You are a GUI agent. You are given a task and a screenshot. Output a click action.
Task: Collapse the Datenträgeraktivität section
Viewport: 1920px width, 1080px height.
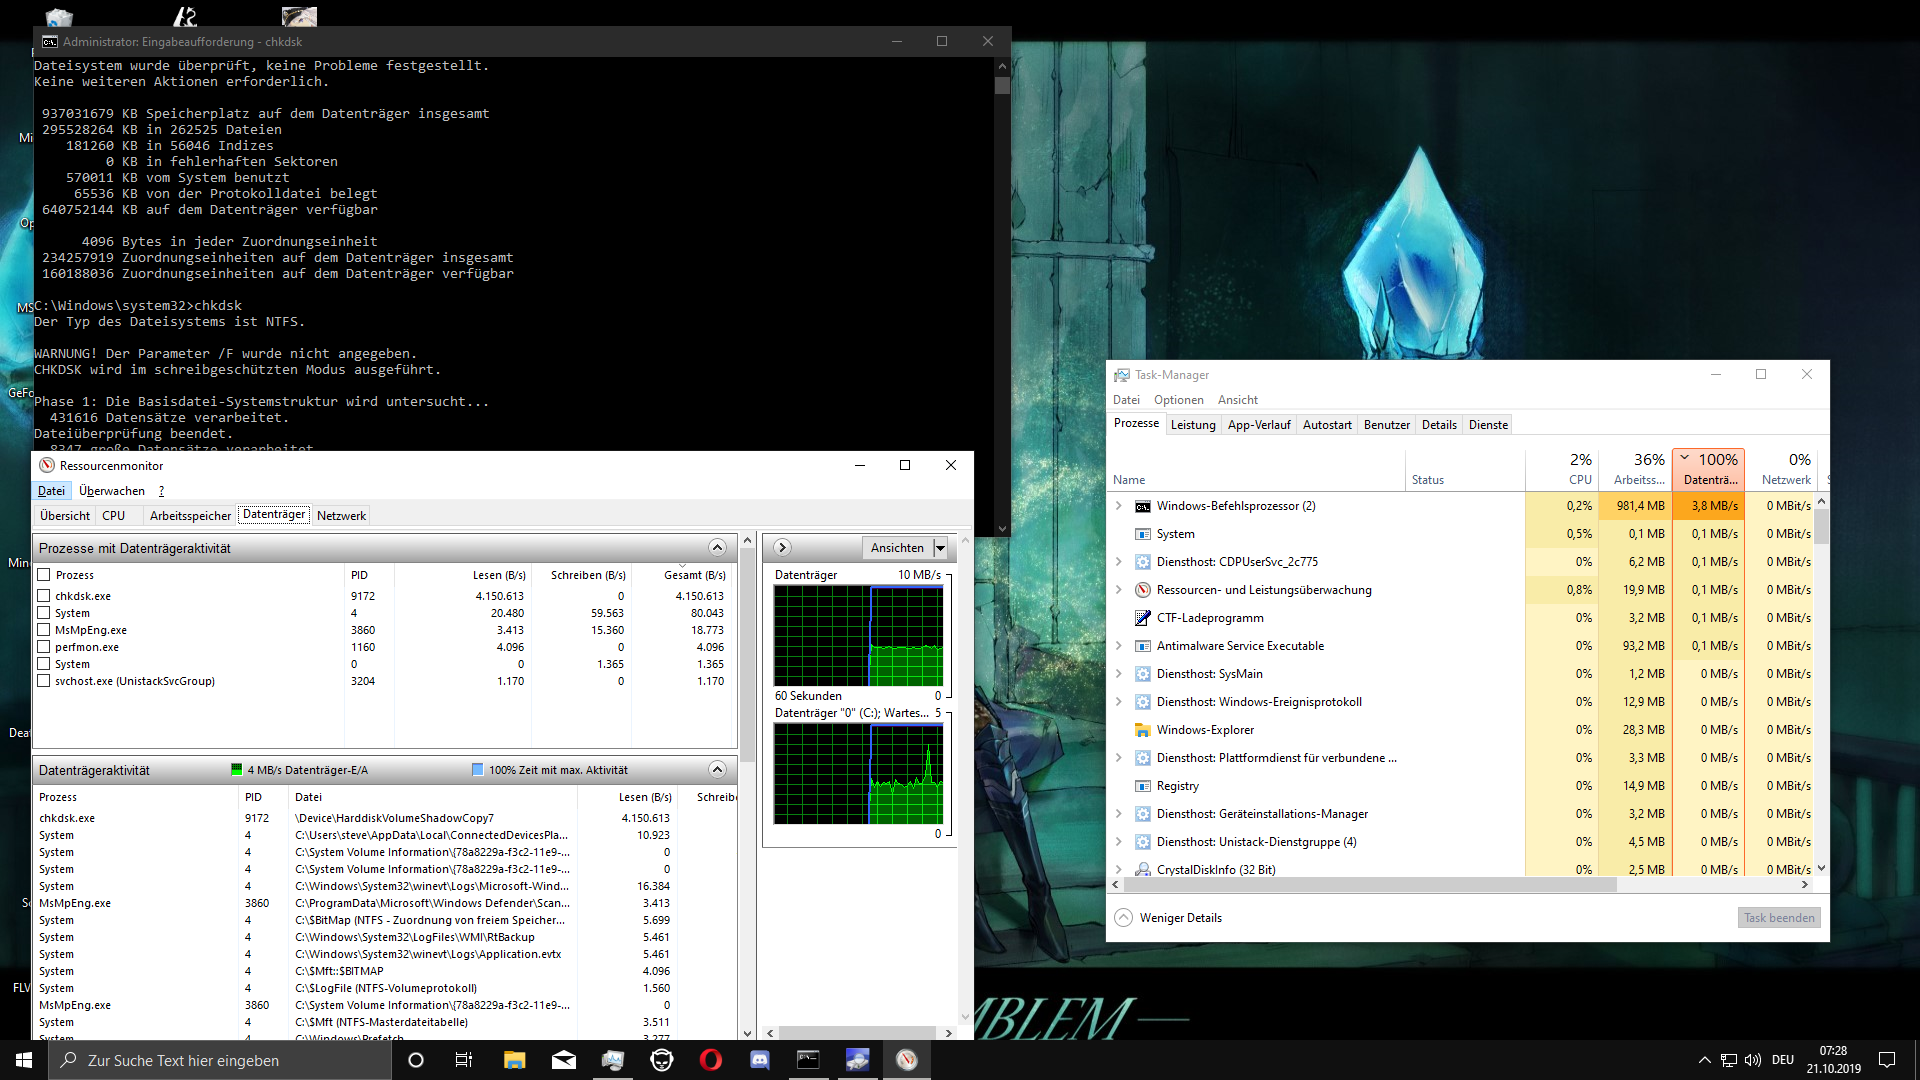(x=717, y=769)
